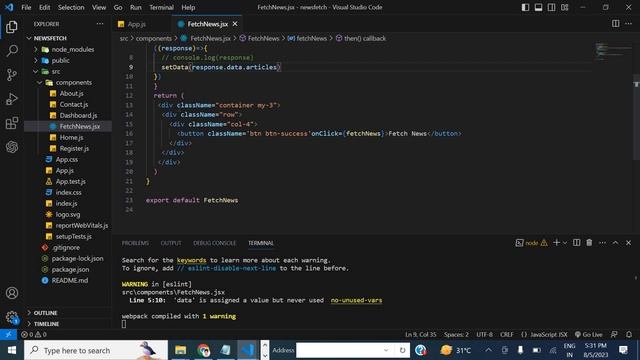Open the customize layout icon
The height and width of the screenshot is (360, 640).
pyautogui.click(x=564, y=7)
